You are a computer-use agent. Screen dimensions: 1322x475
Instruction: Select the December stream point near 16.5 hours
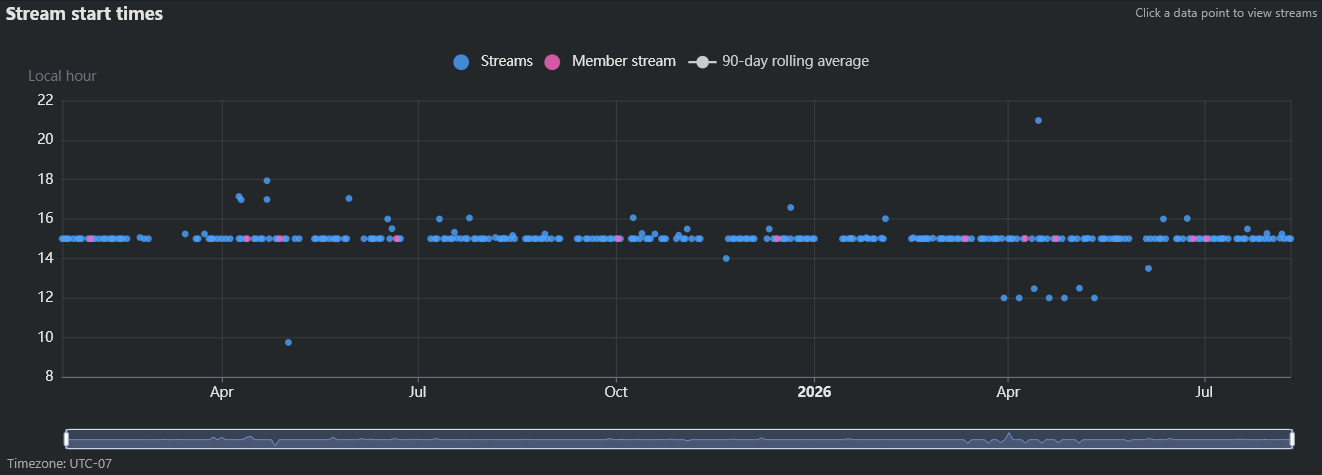(790, 207)
